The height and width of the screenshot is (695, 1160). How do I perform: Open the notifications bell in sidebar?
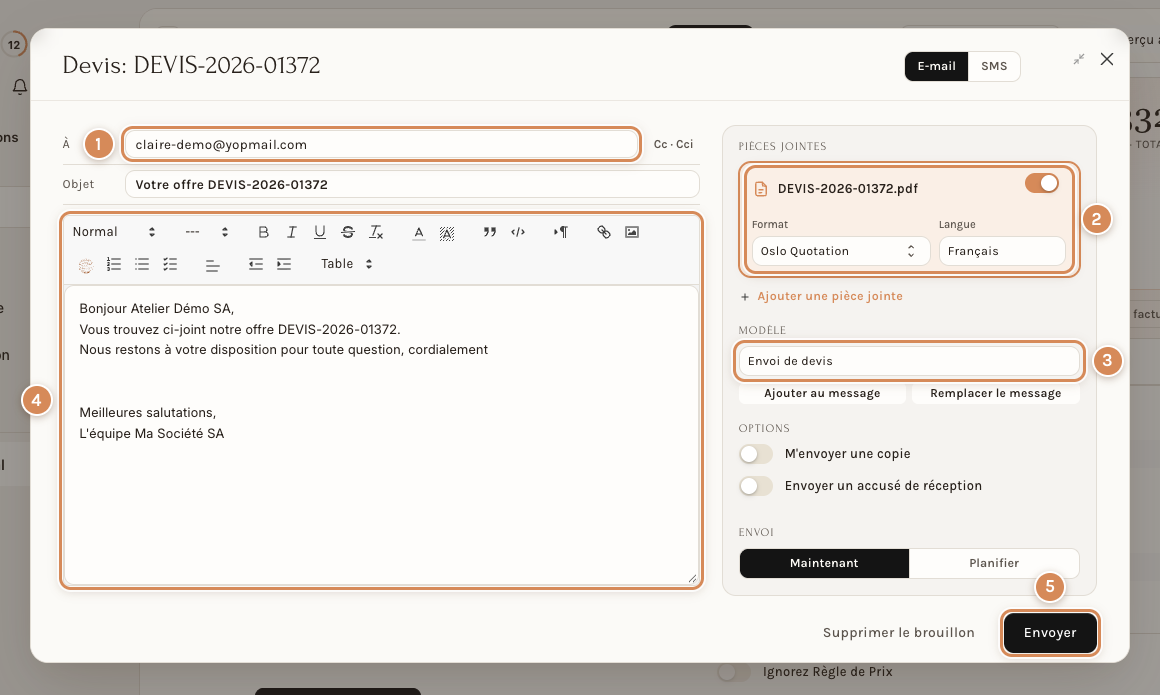pos(20,87)
